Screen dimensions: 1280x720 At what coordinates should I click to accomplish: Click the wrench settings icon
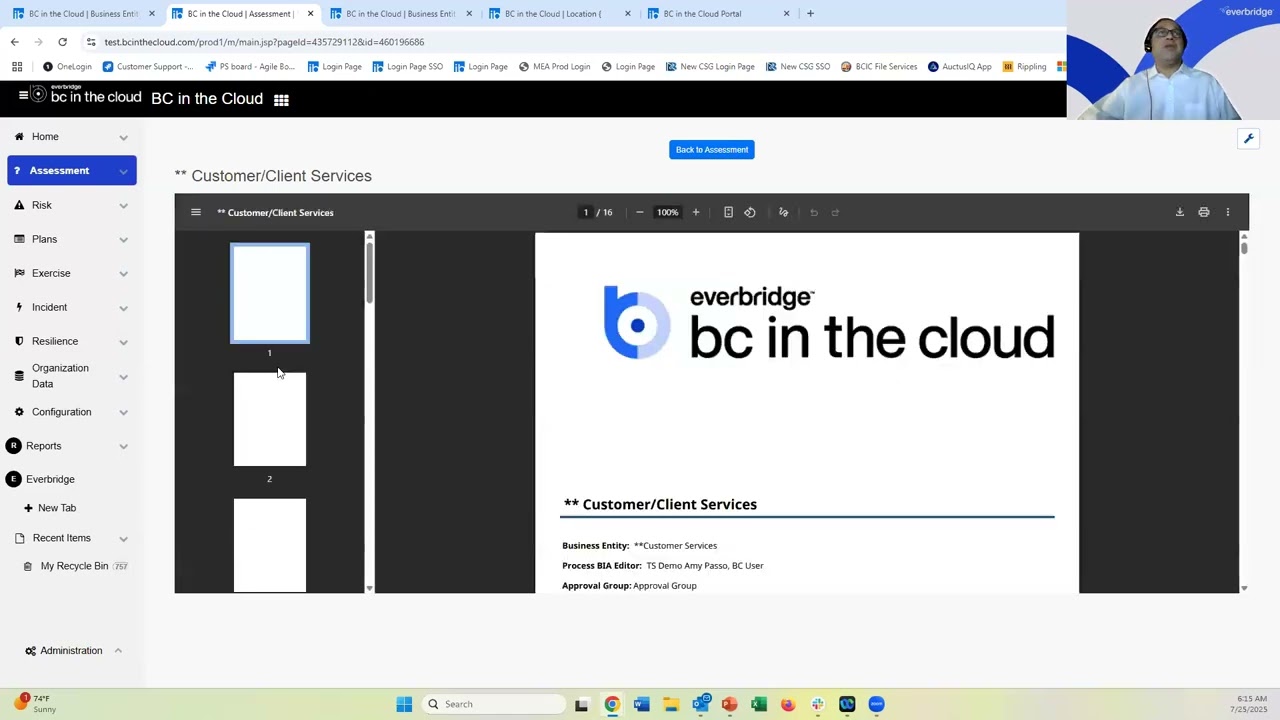[x=1248, y=139]
